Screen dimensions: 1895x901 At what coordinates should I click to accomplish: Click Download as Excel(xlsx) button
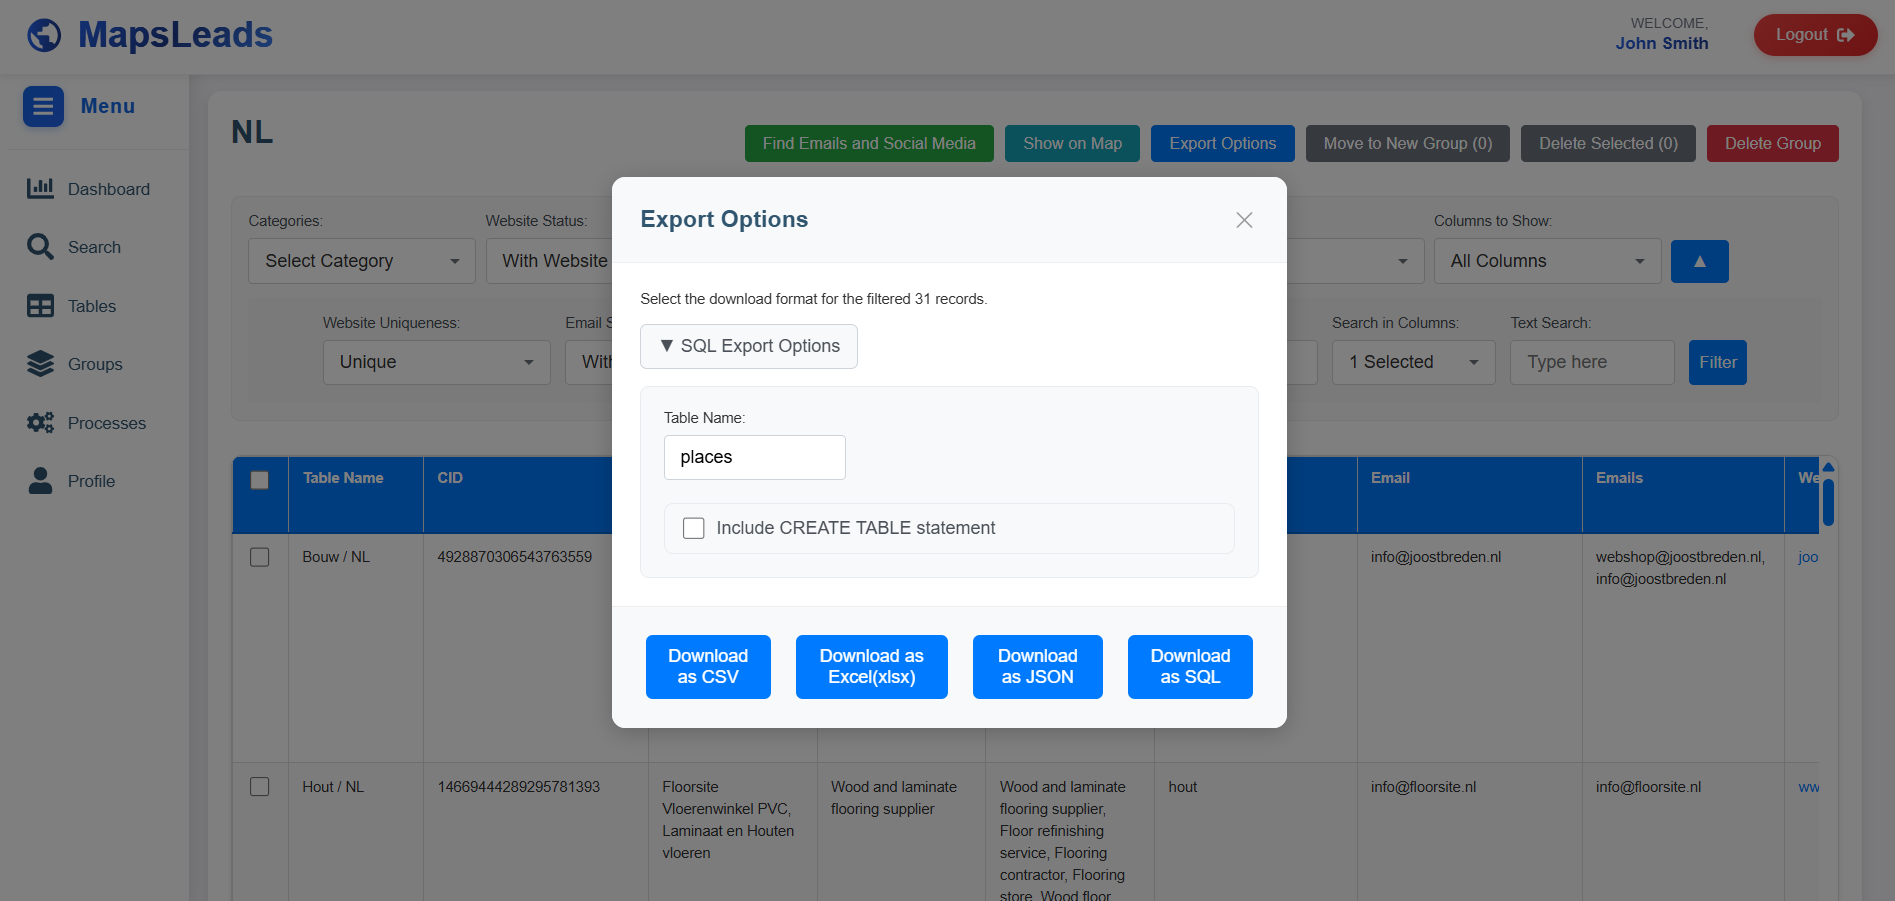pyautogui.click(x=871, y=667)
